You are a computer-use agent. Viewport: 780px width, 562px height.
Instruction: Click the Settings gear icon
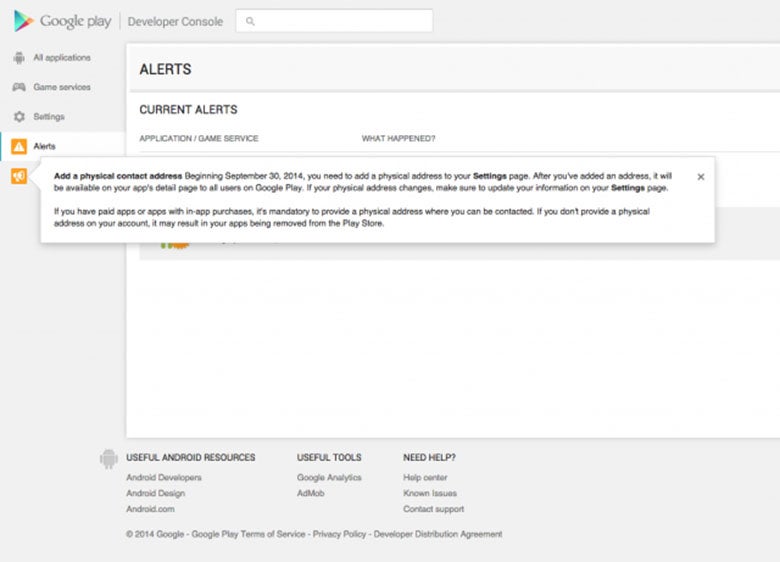tap(19, 117)
